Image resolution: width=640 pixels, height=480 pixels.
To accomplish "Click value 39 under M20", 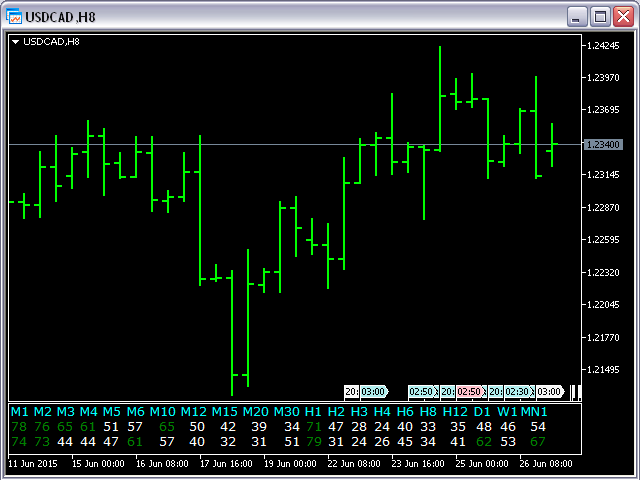I will [x=259, y=427].
